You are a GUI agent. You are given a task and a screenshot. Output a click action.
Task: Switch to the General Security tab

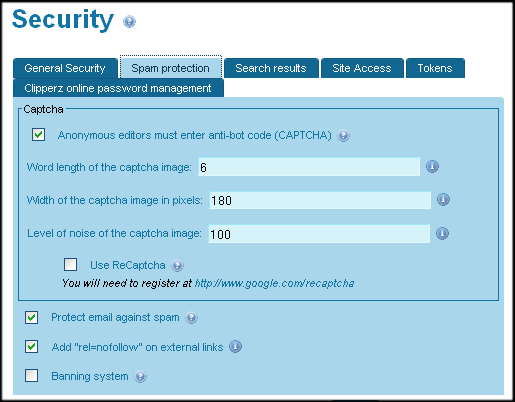click(65, 68)
